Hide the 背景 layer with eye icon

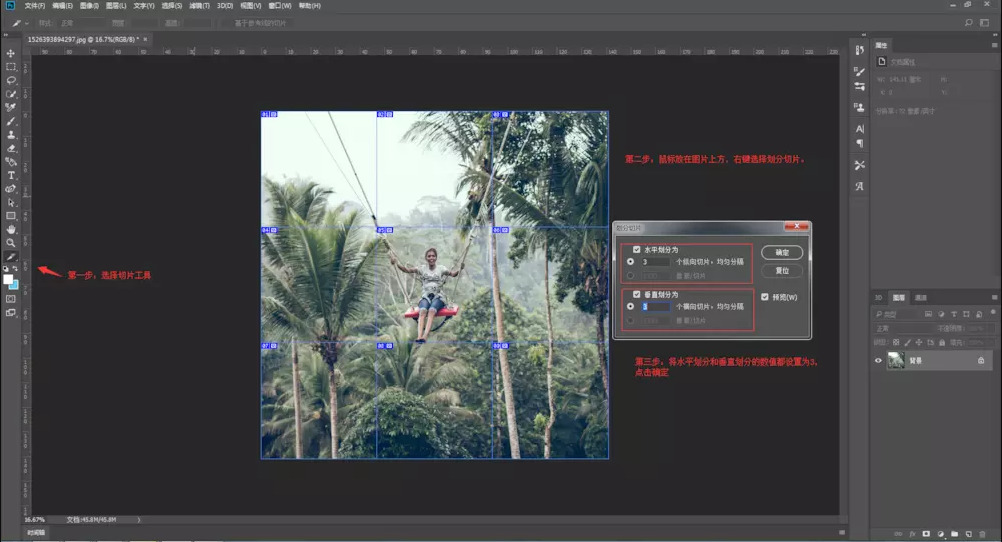(x=878, y=360)
